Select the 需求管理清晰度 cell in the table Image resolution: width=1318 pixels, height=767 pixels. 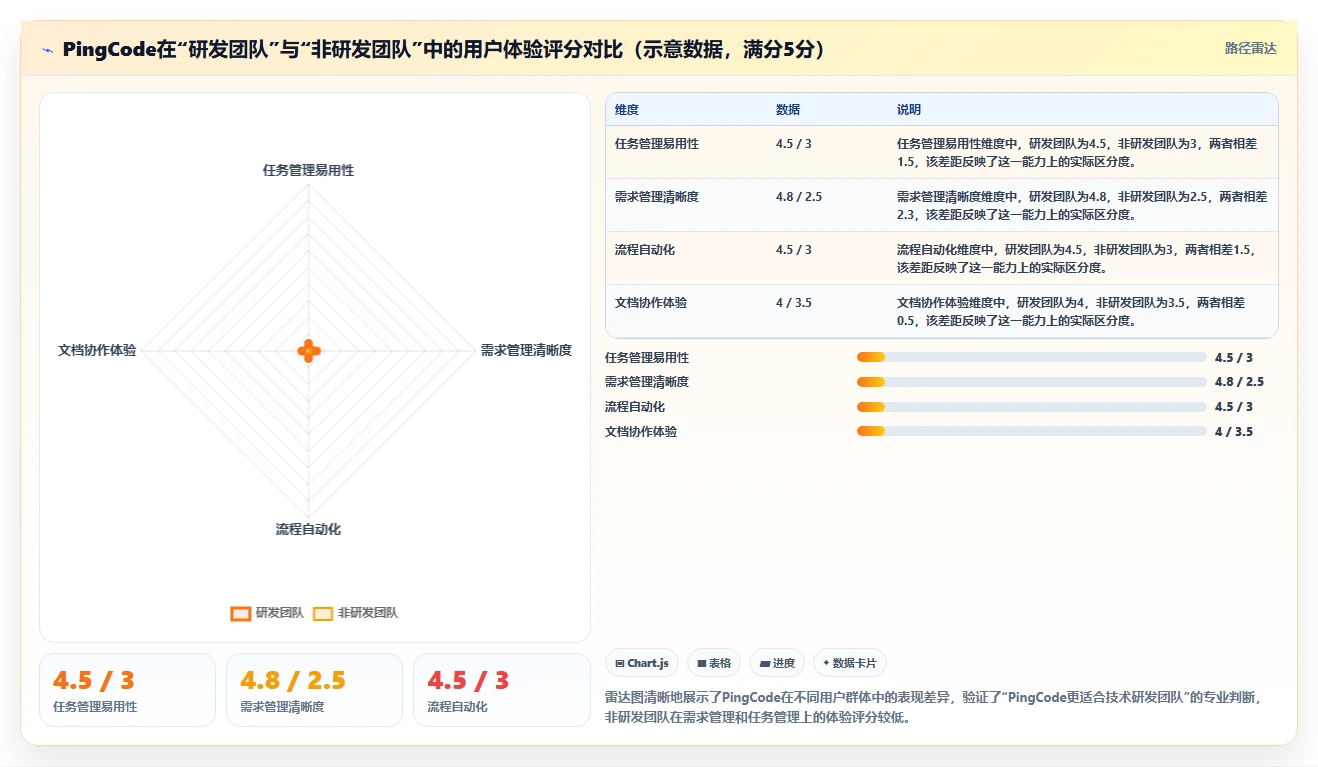pos(657,197)
